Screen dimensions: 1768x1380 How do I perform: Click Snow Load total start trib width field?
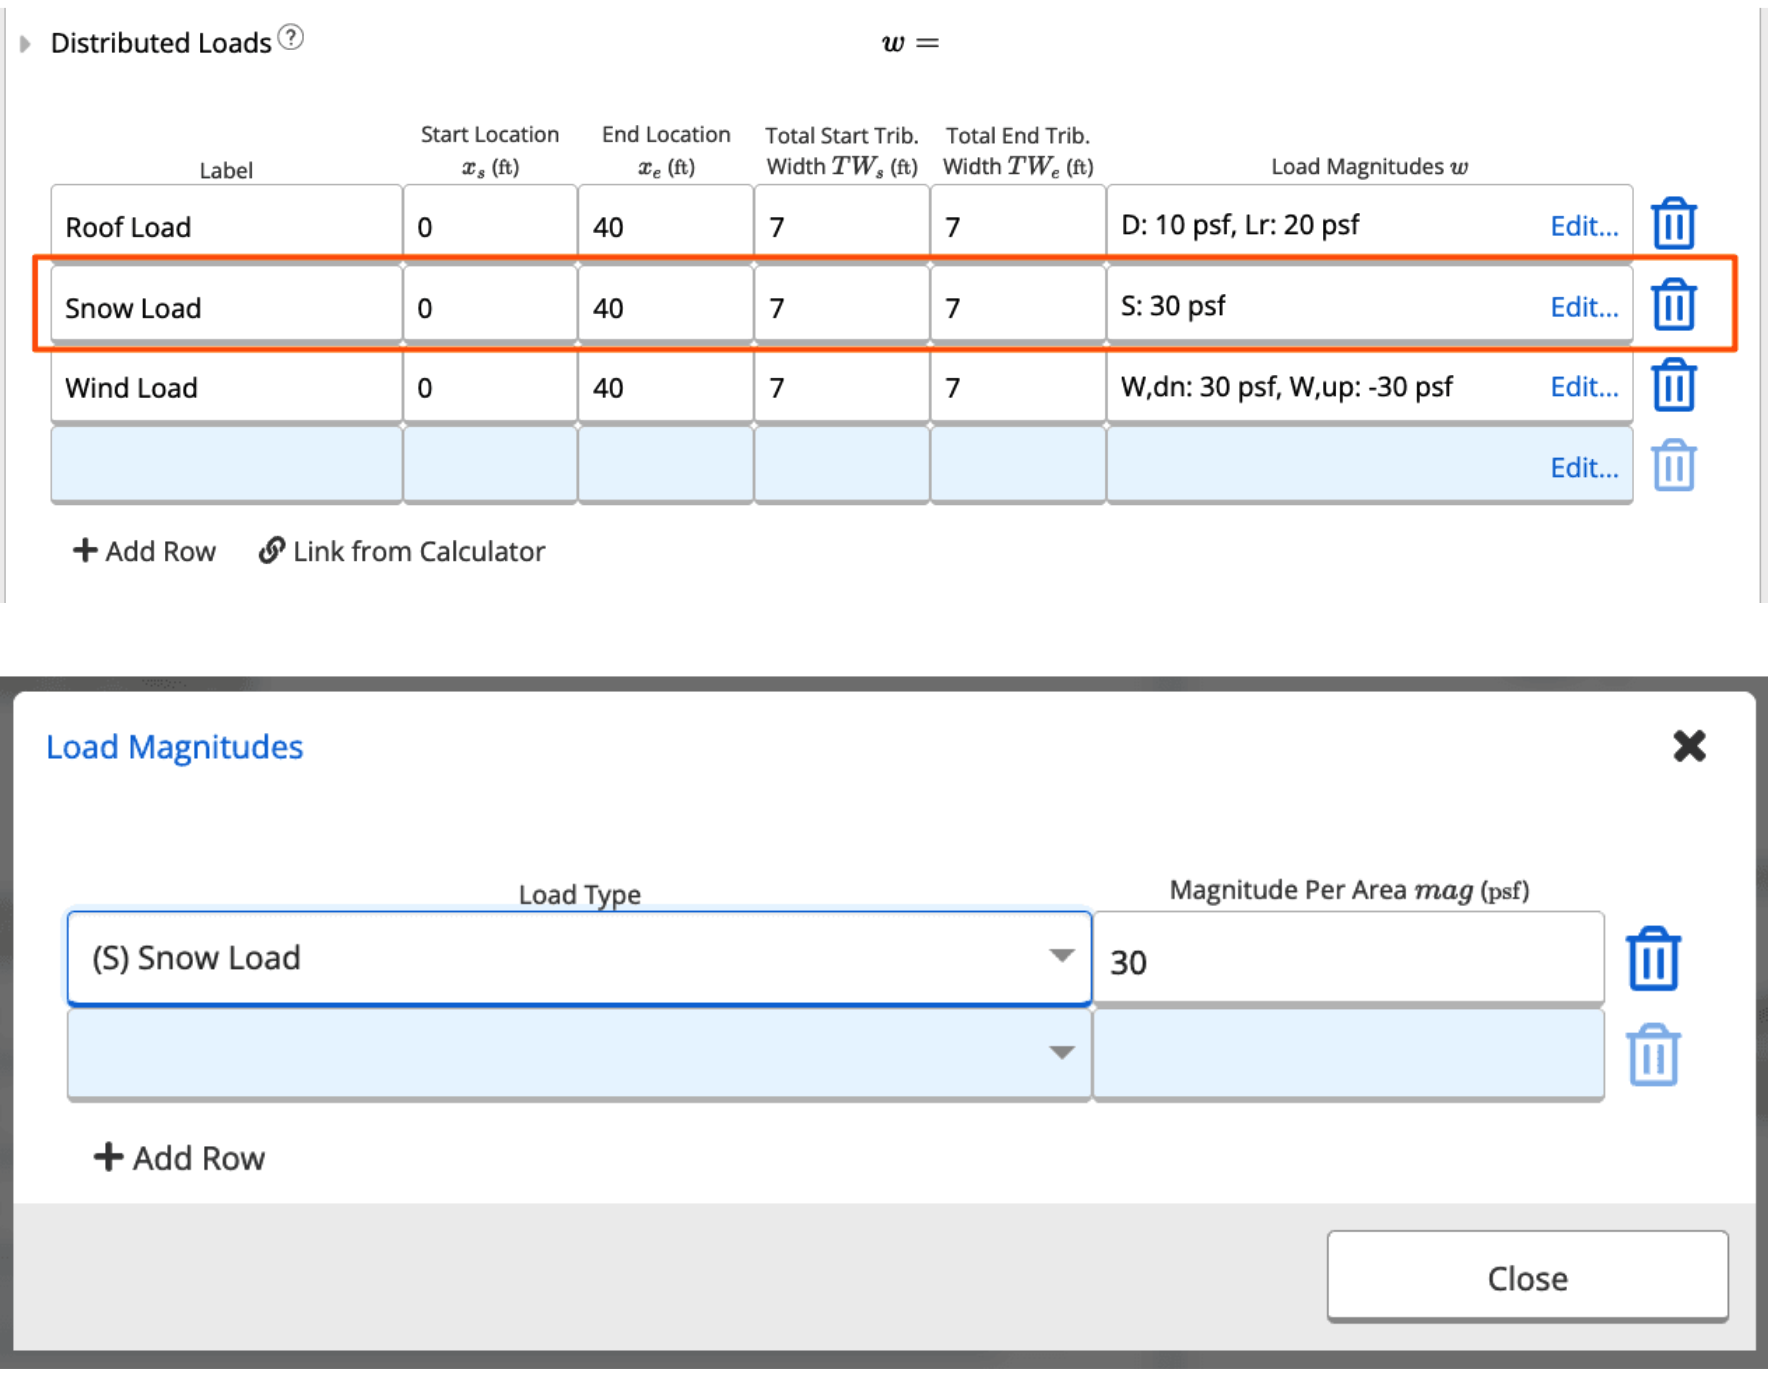[842, 306]
